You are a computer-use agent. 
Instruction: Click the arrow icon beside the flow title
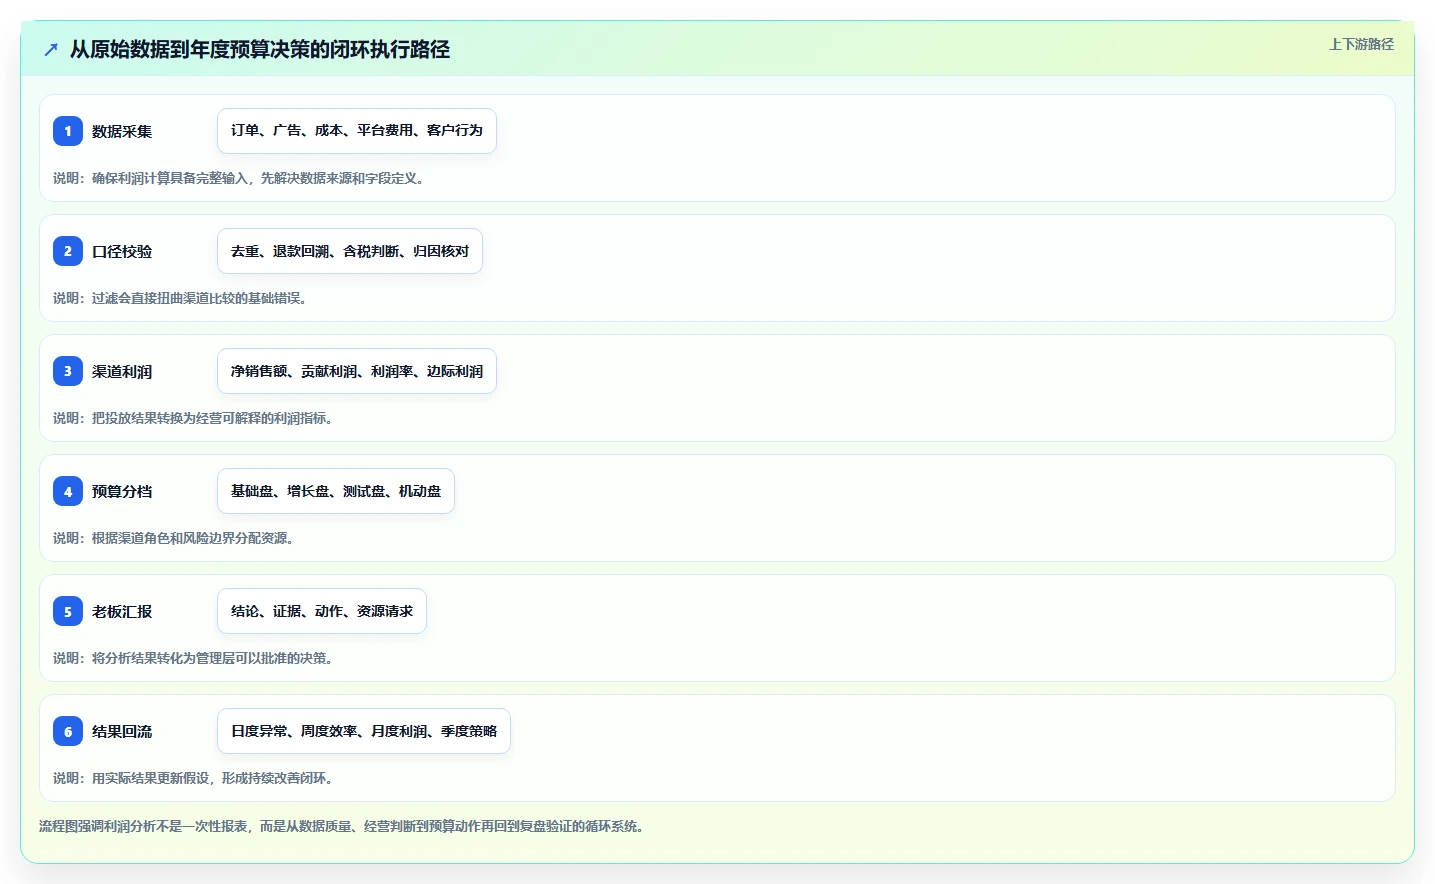(51, 49)
